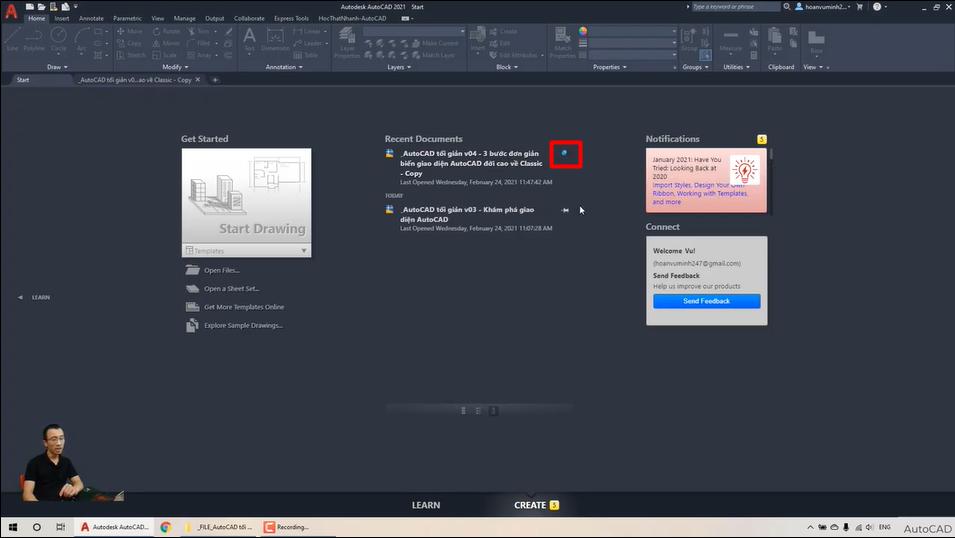Click the Send Feedback button

707,301
